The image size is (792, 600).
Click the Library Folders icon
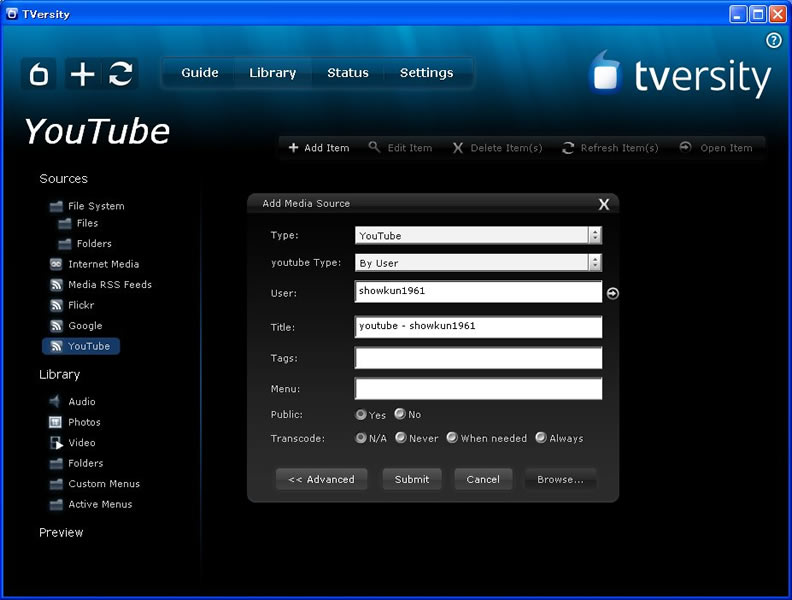coord(56,464)
